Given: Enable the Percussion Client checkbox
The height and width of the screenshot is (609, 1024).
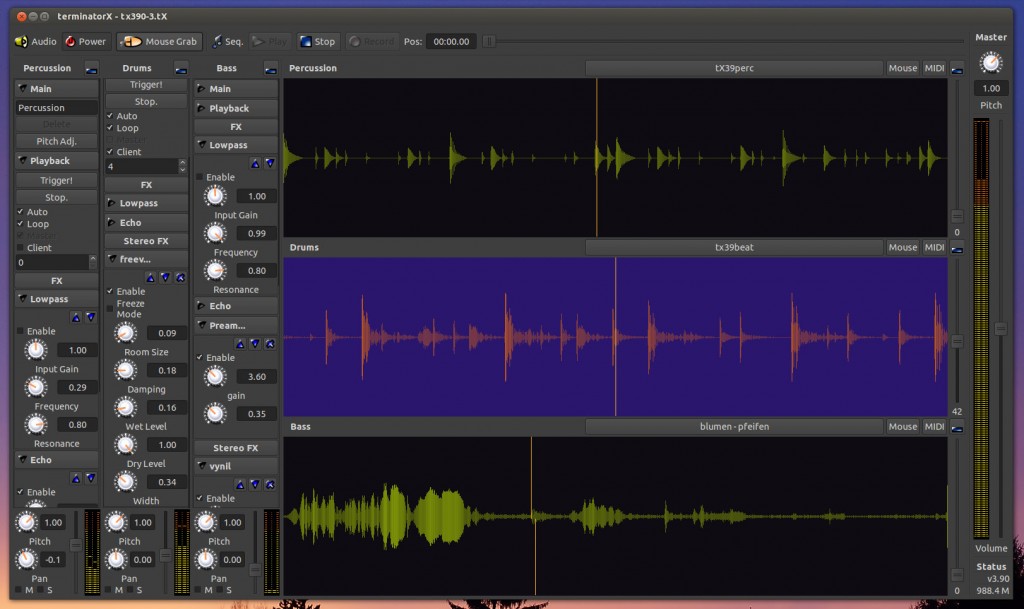Looking at the screenshot, I should 21,247.
